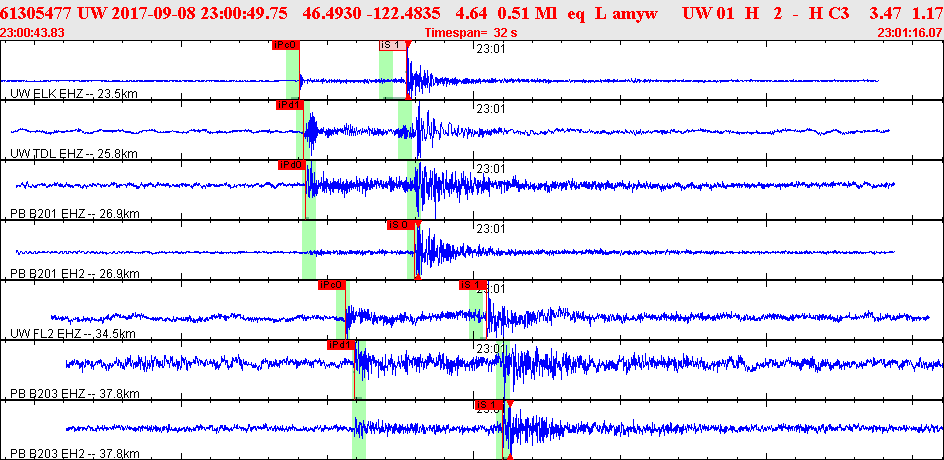The width and height of the screenshot is (944, 460).
Task: Click the UW FL2 EHZ -- 34.5km label
Action: (x=73, y=334)
